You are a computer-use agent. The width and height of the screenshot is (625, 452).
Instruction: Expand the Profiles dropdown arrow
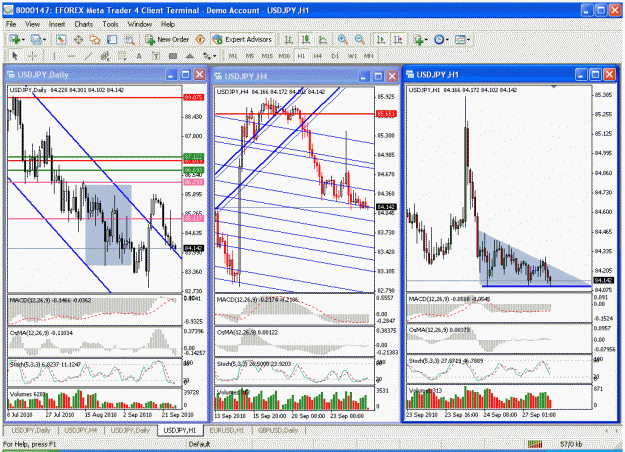[44, 39]
